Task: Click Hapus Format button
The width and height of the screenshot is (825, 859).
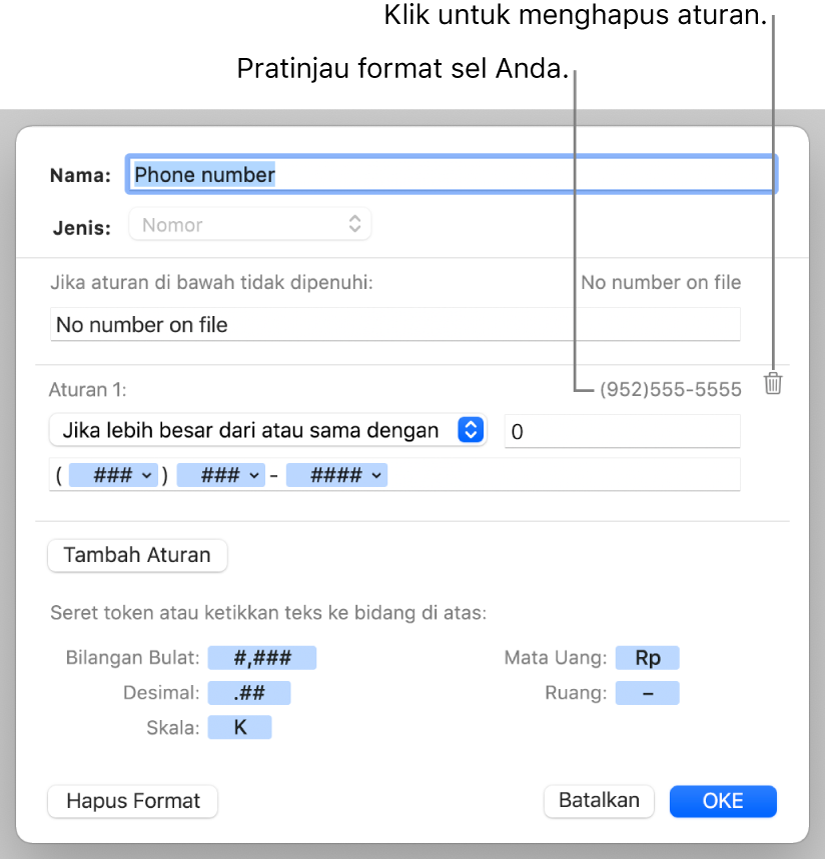Action: [x=133, y=801]
